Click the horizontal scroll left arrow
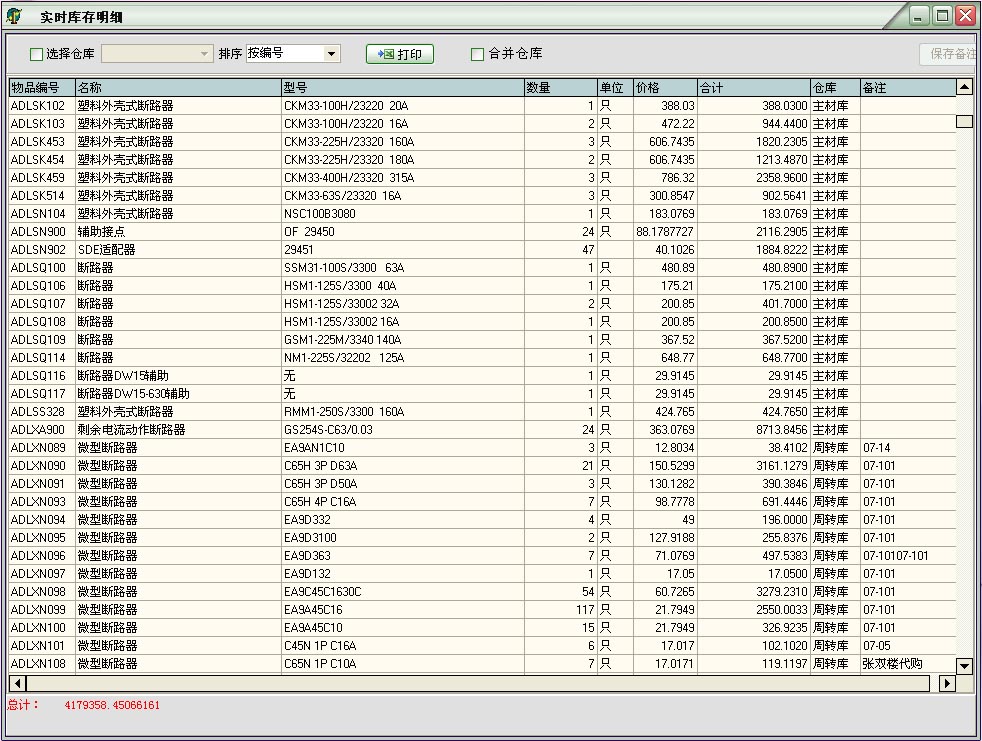 [x=17, y=683]
